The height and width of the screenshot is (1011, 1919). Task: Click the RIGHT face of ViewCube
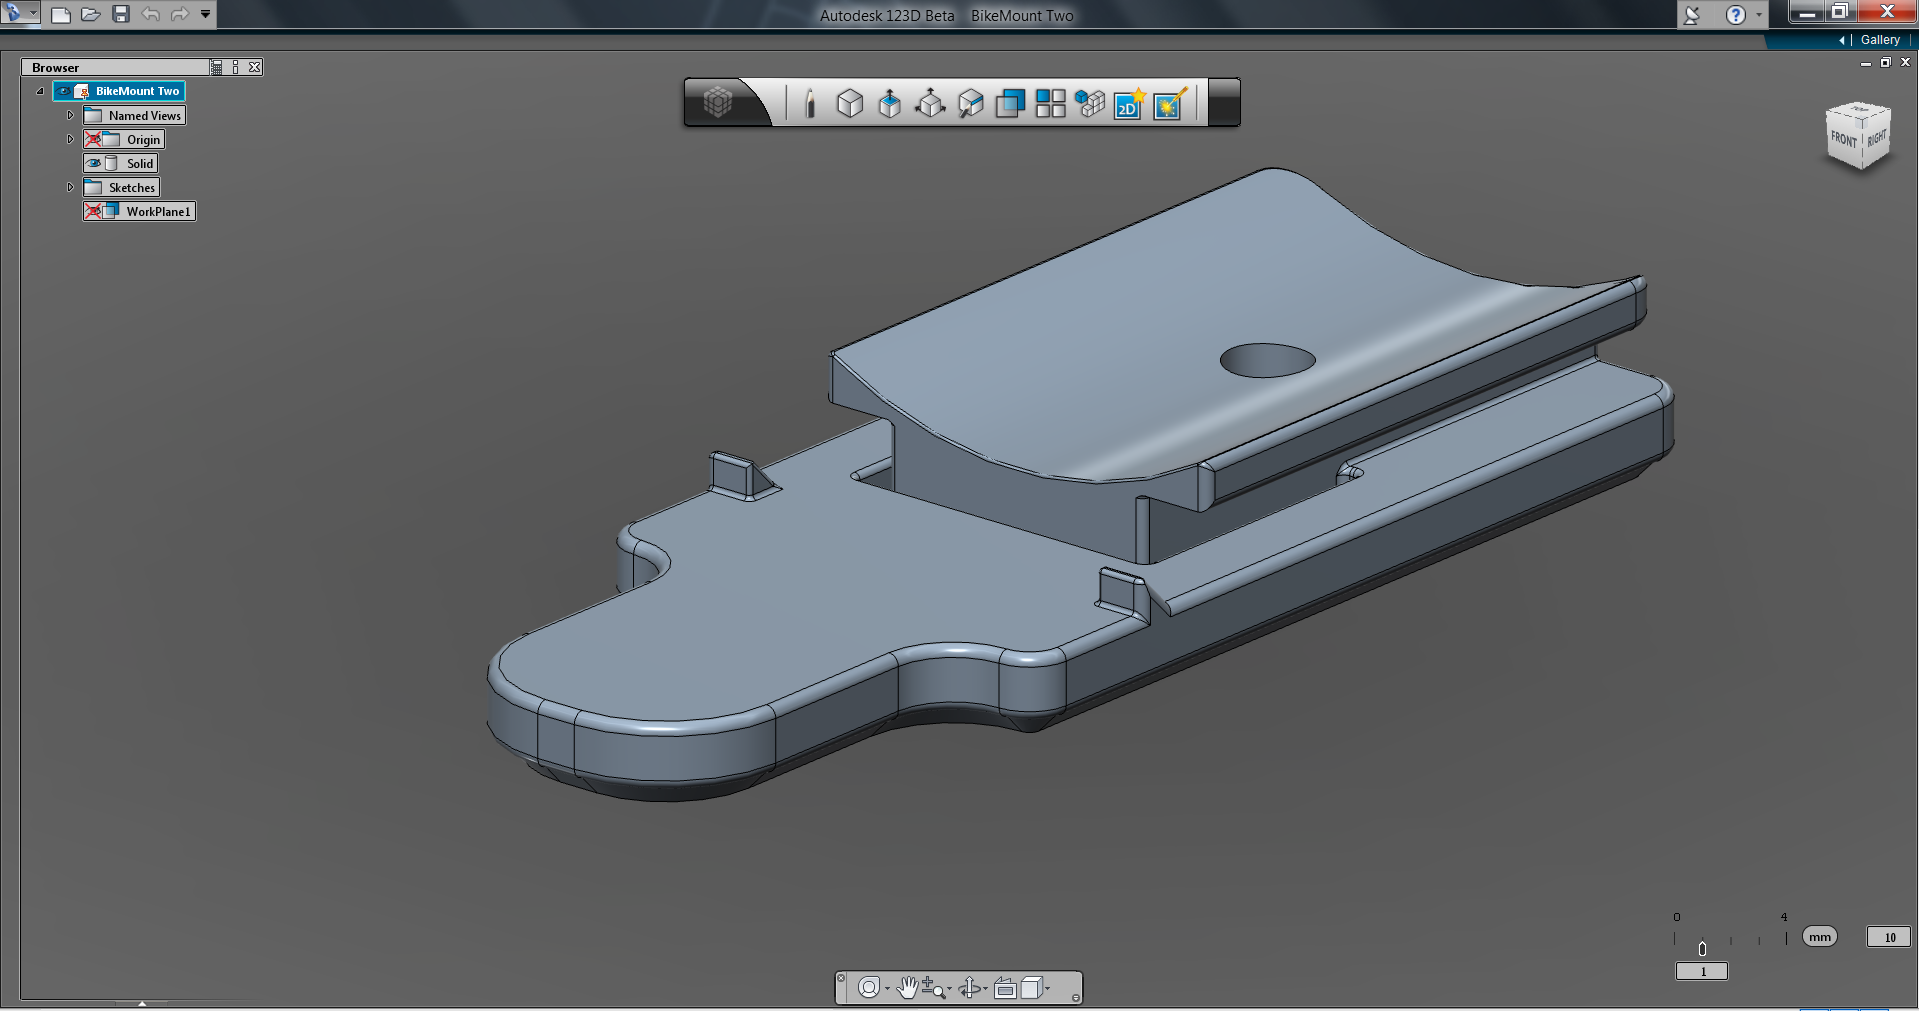(1876, 138)
